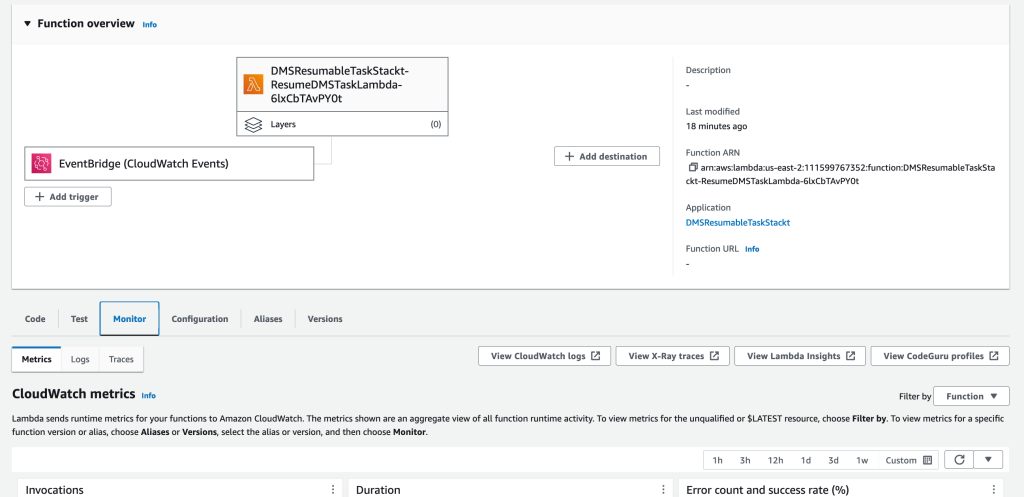Open the Error count widget options menu
This screenshot has width=1024, height=497.
(x=993, y=489)
